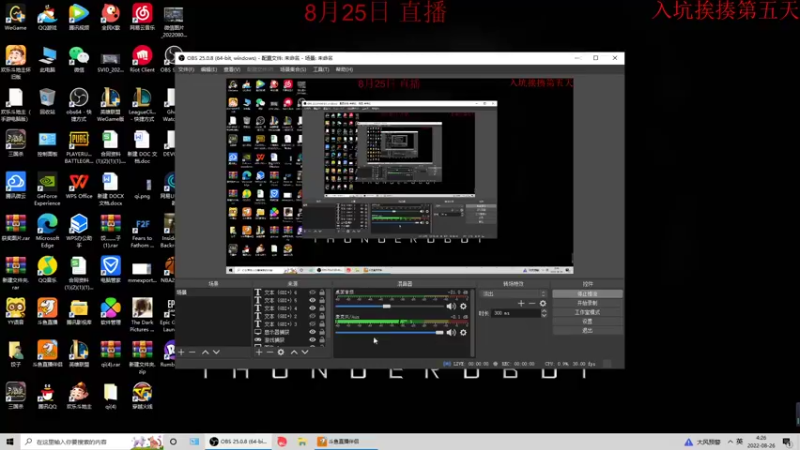Viewport: 800px width, 450px height.
Task: Adjust 桌面音频 desktop audio volume slider
Action: pyautogui.click(x=389, y=306)
